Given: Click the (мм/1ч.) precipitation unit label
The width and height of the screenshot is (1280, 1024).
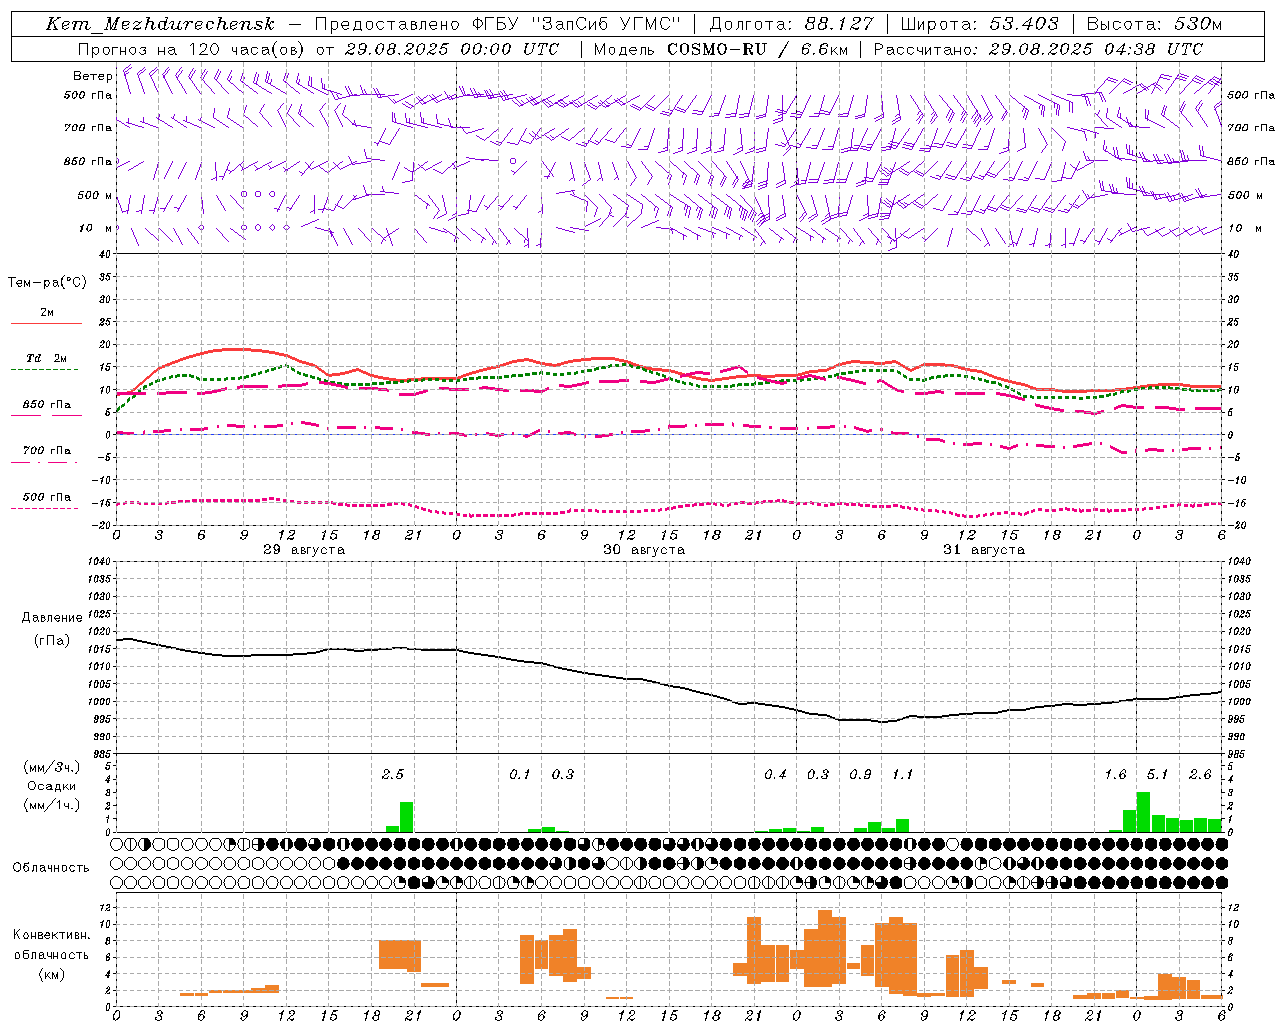Looking at the screenshot, I should (52, 805).
